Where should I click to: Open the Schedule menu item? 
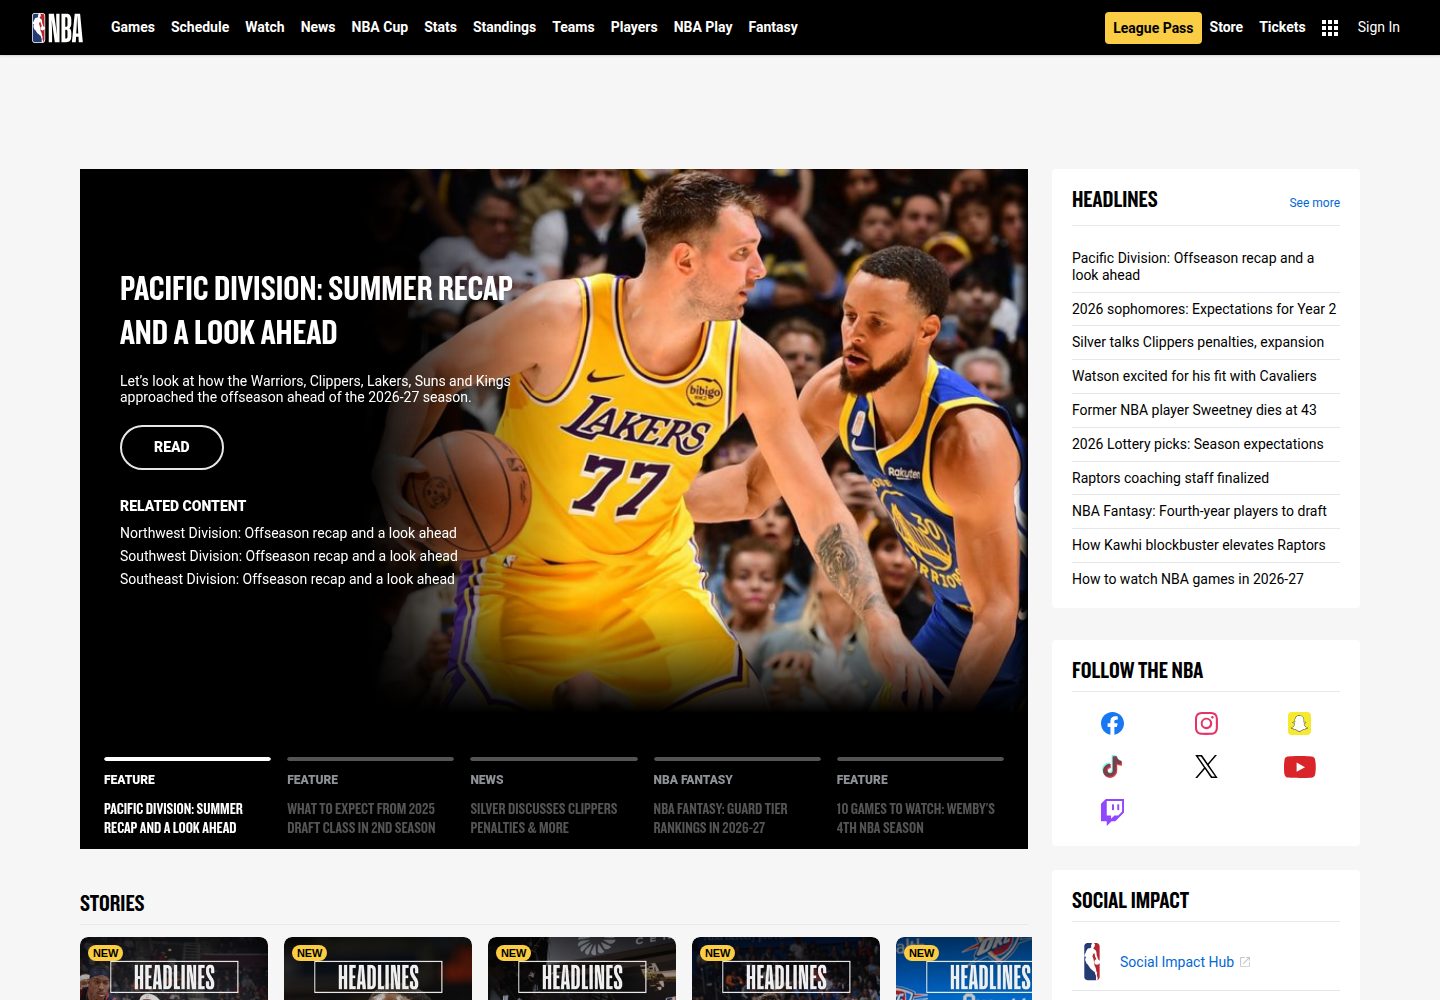point(200,27)
